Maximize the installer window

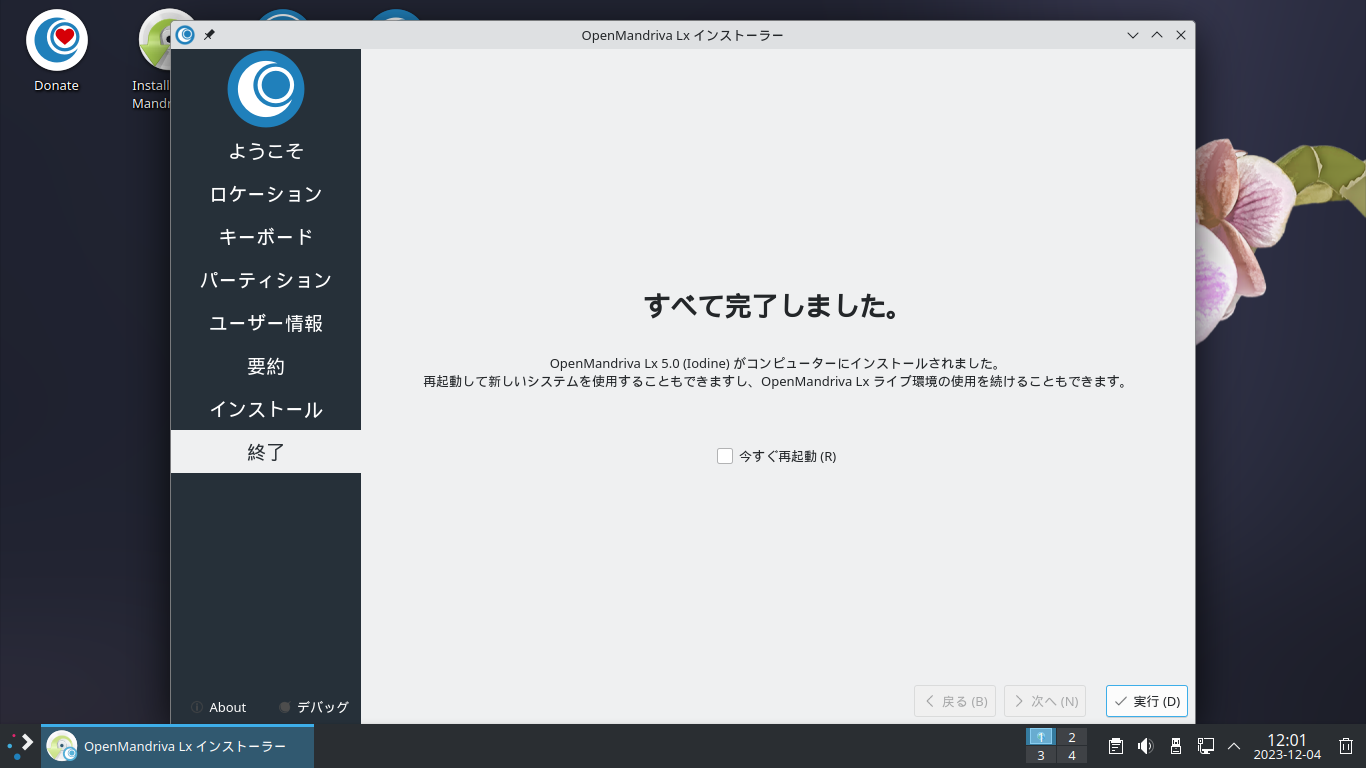1157,35
